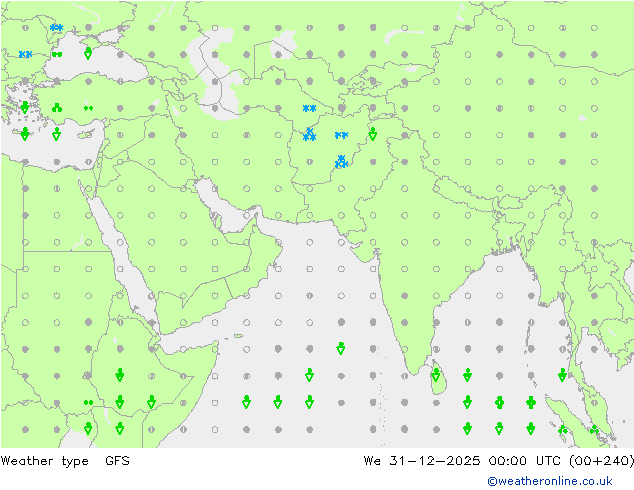Screen dimensions: 634x490
Task: Select the 'Weather type' caption text
Action: (44, 461)
